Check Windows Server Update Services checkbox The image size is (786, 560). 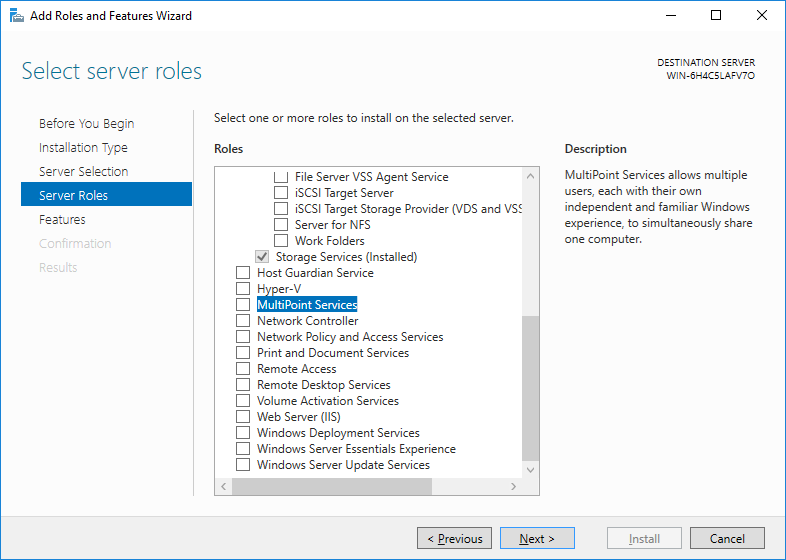[243, 465]
